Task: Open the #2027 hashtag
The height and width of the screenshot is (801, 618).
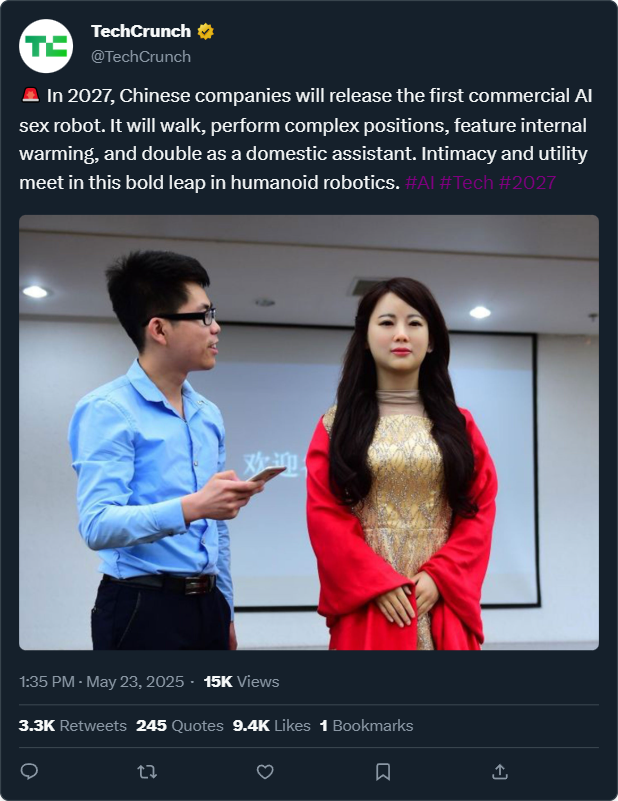Action: click(527, 182)
